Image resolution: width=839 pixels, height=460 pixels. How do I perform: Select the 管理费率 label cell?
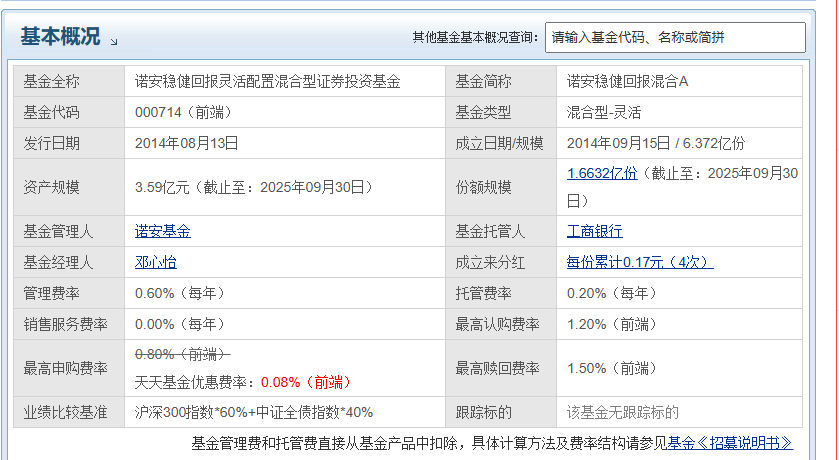(69, 294)
